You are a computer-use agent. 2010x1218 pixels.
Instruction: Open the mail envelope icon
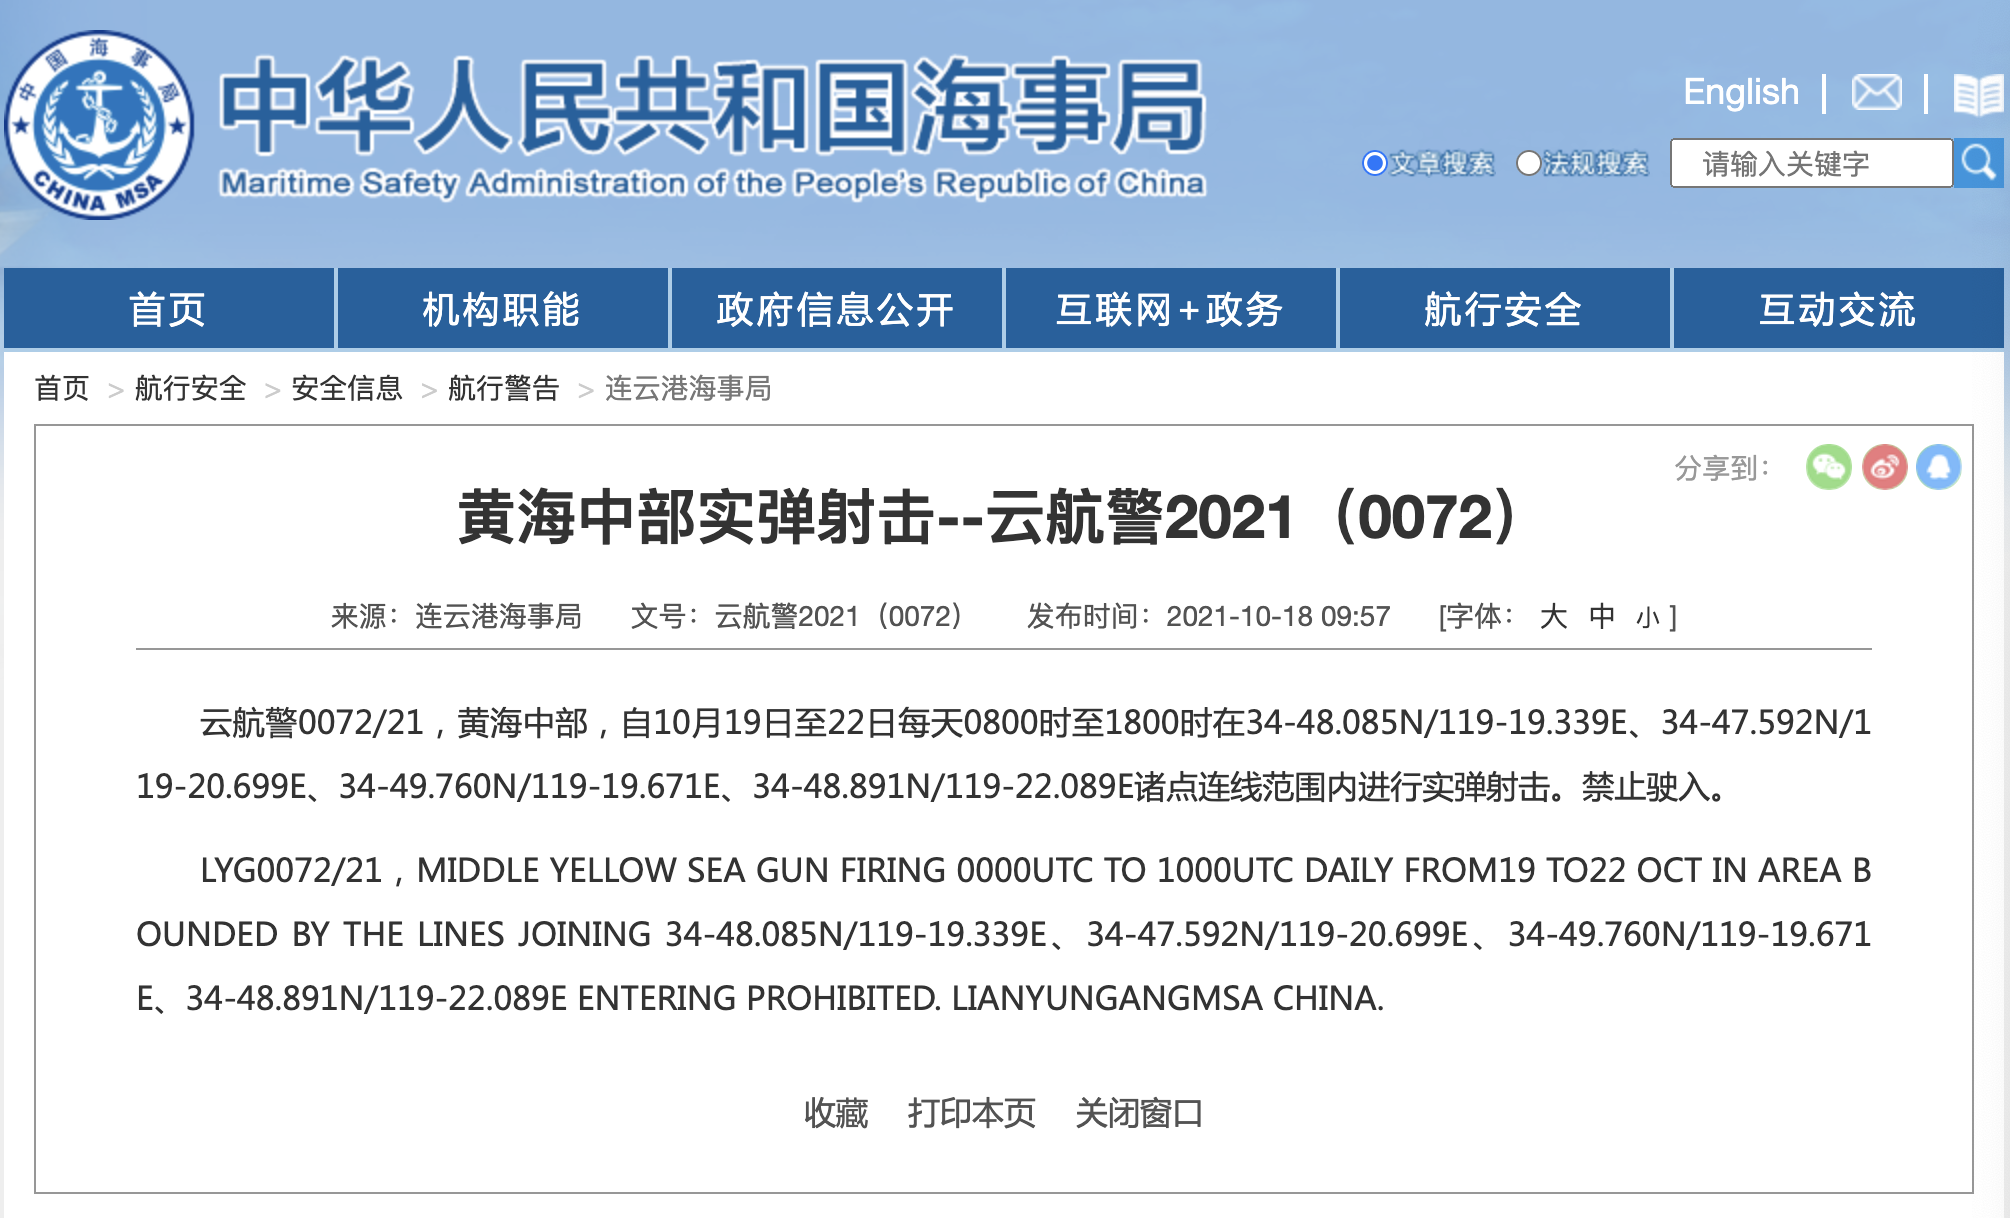pyautogui.click(x=1876, y=93)
